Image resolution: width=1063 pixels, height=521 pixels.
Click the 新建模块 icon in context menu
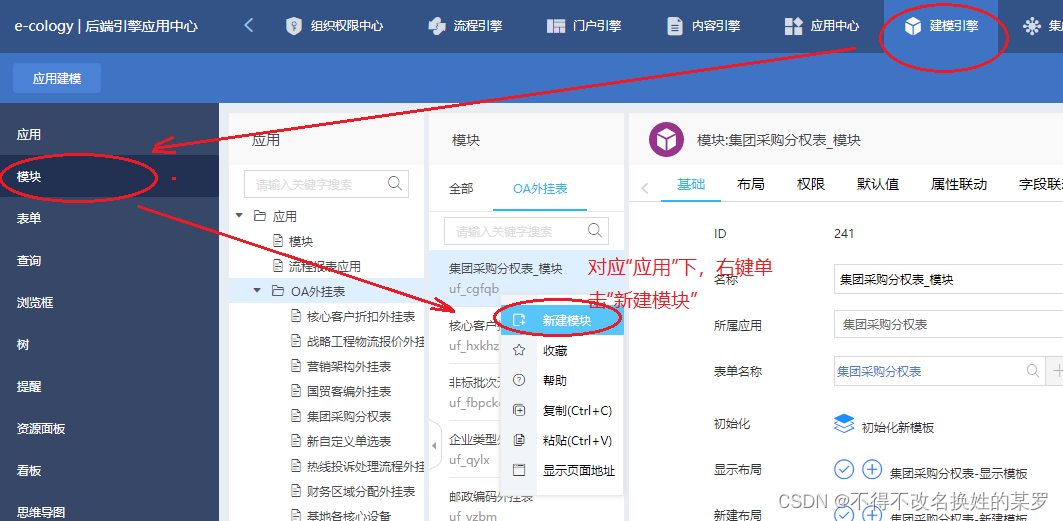coord(519,320)
